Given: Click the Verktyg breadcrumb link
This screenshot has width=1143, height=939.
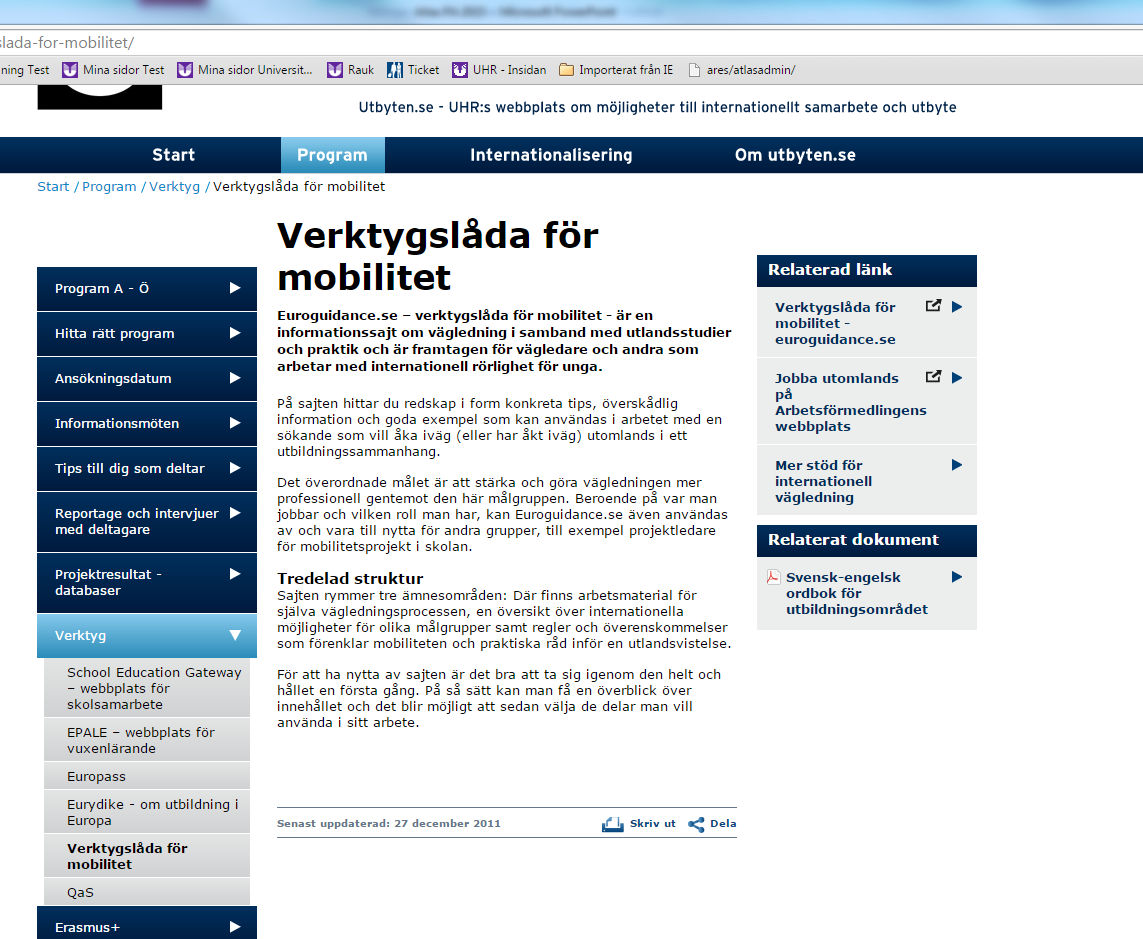Looking at the screenshot, I should point(174,187).
